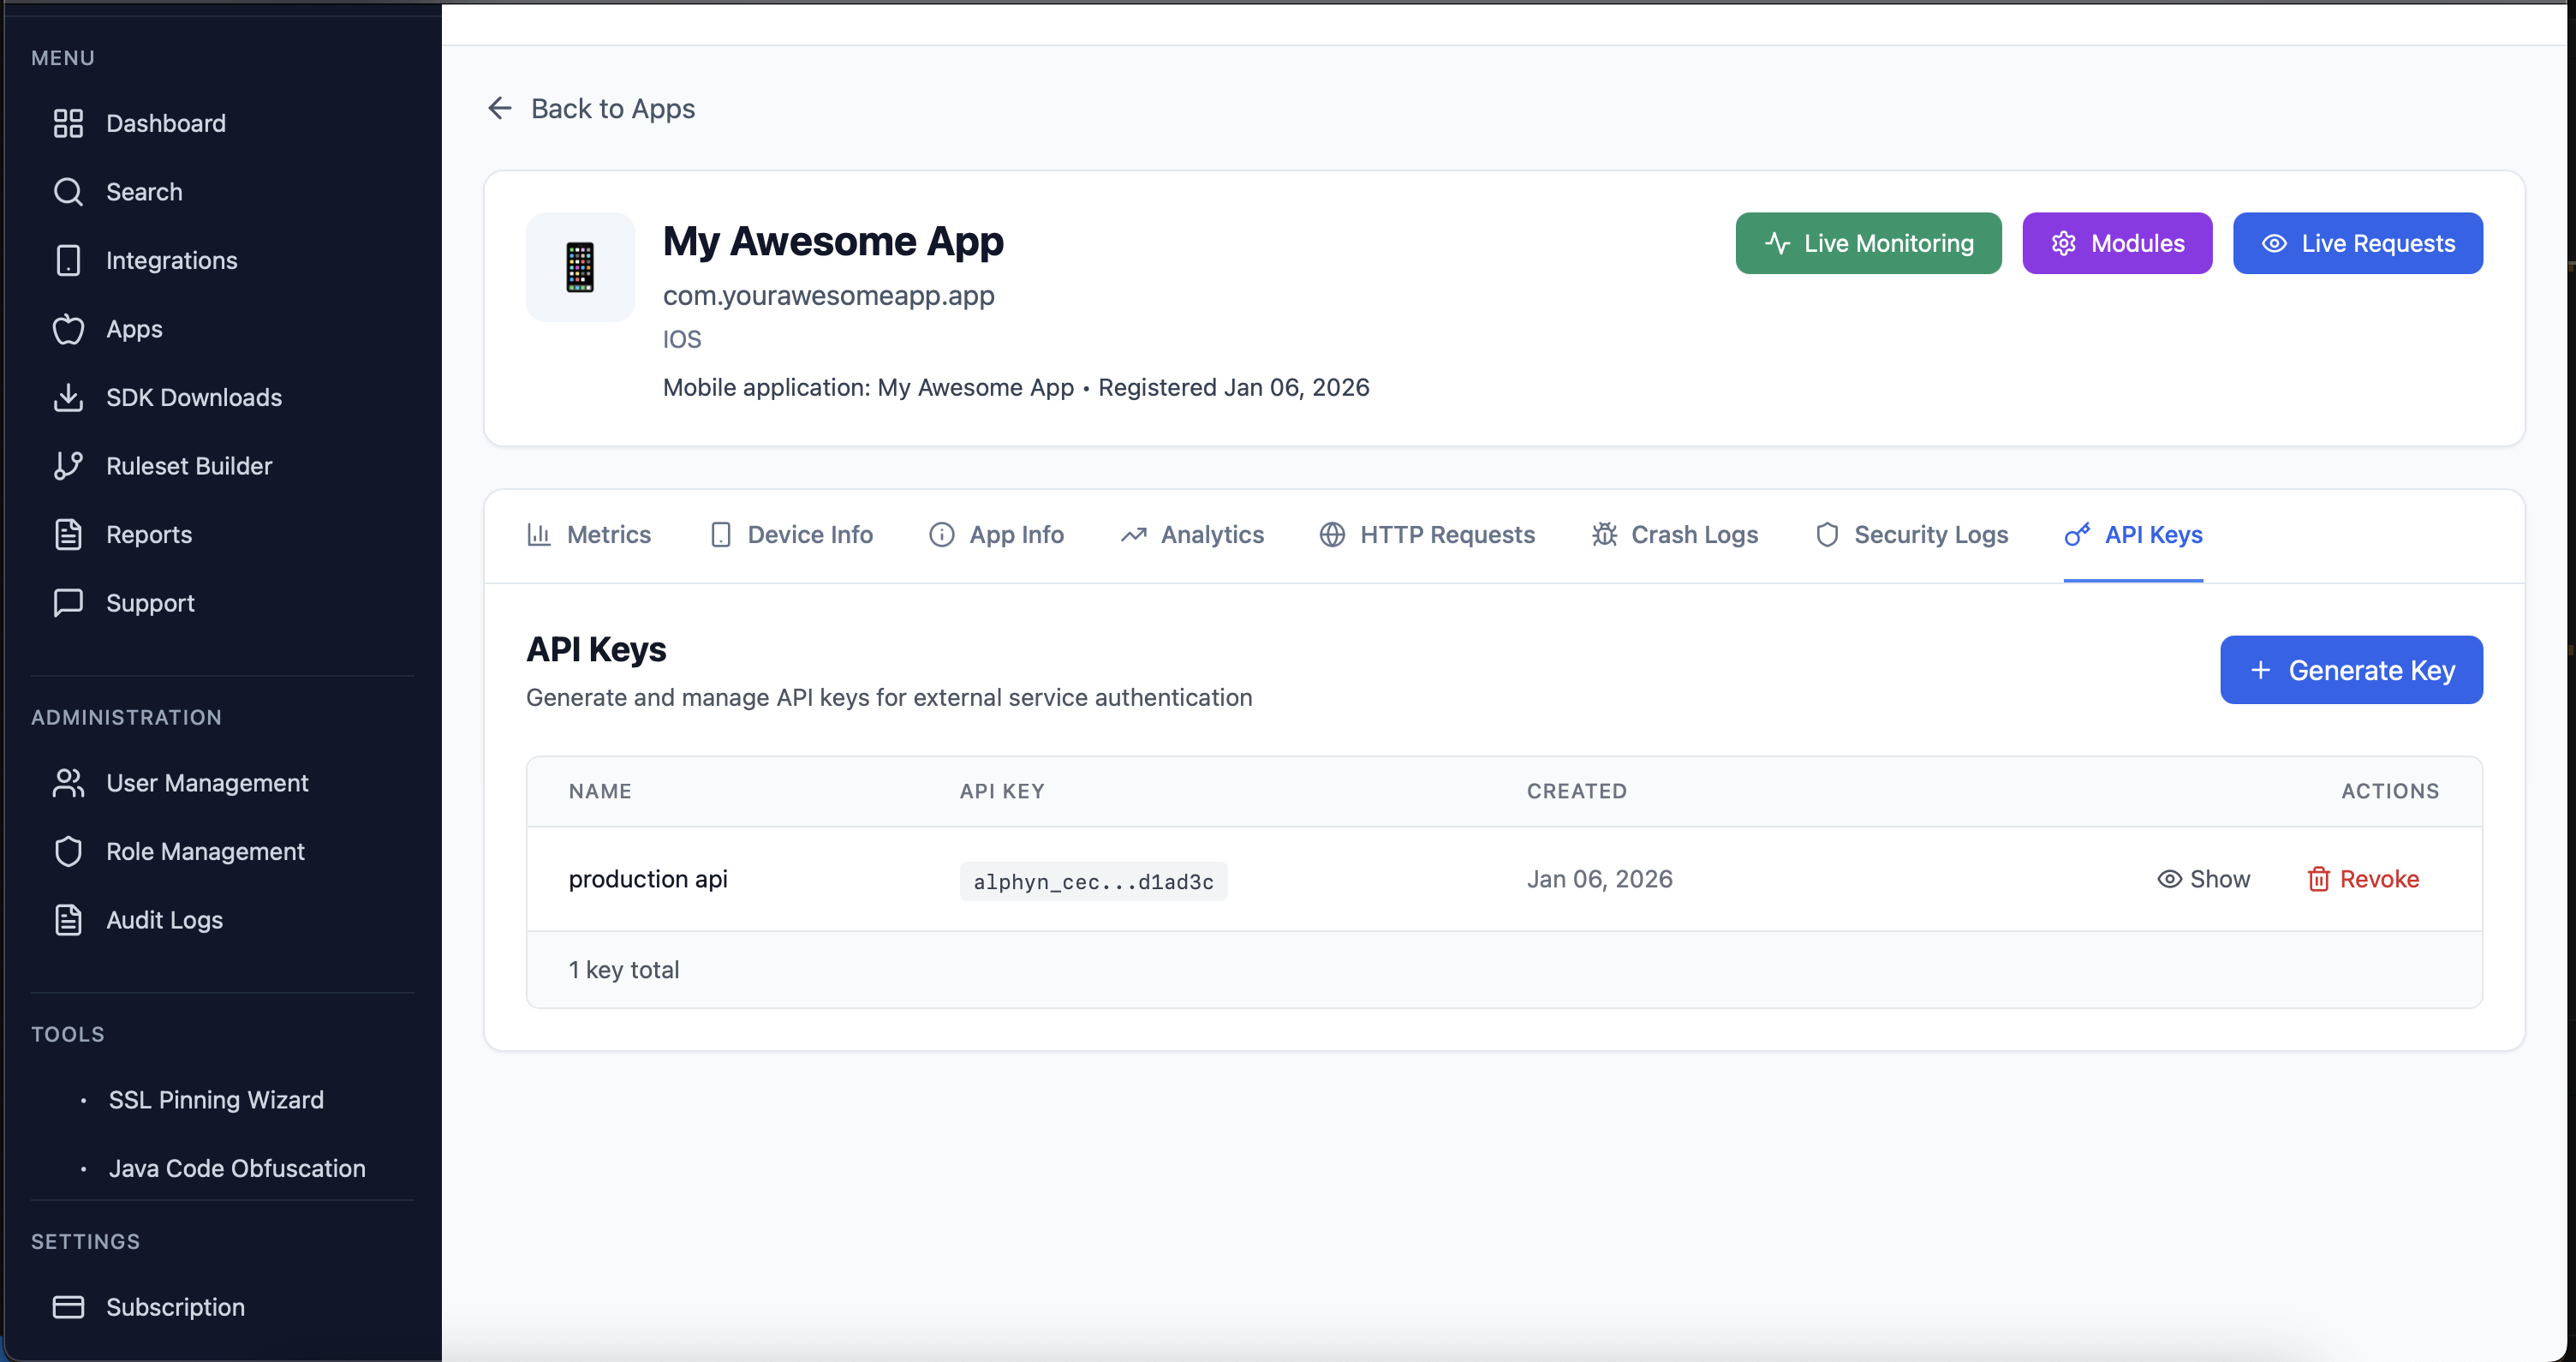This screenshot has height=1362, width=2576.
Task: Open Ruleset Builder branch icon
Action: (x=68, y=466)
